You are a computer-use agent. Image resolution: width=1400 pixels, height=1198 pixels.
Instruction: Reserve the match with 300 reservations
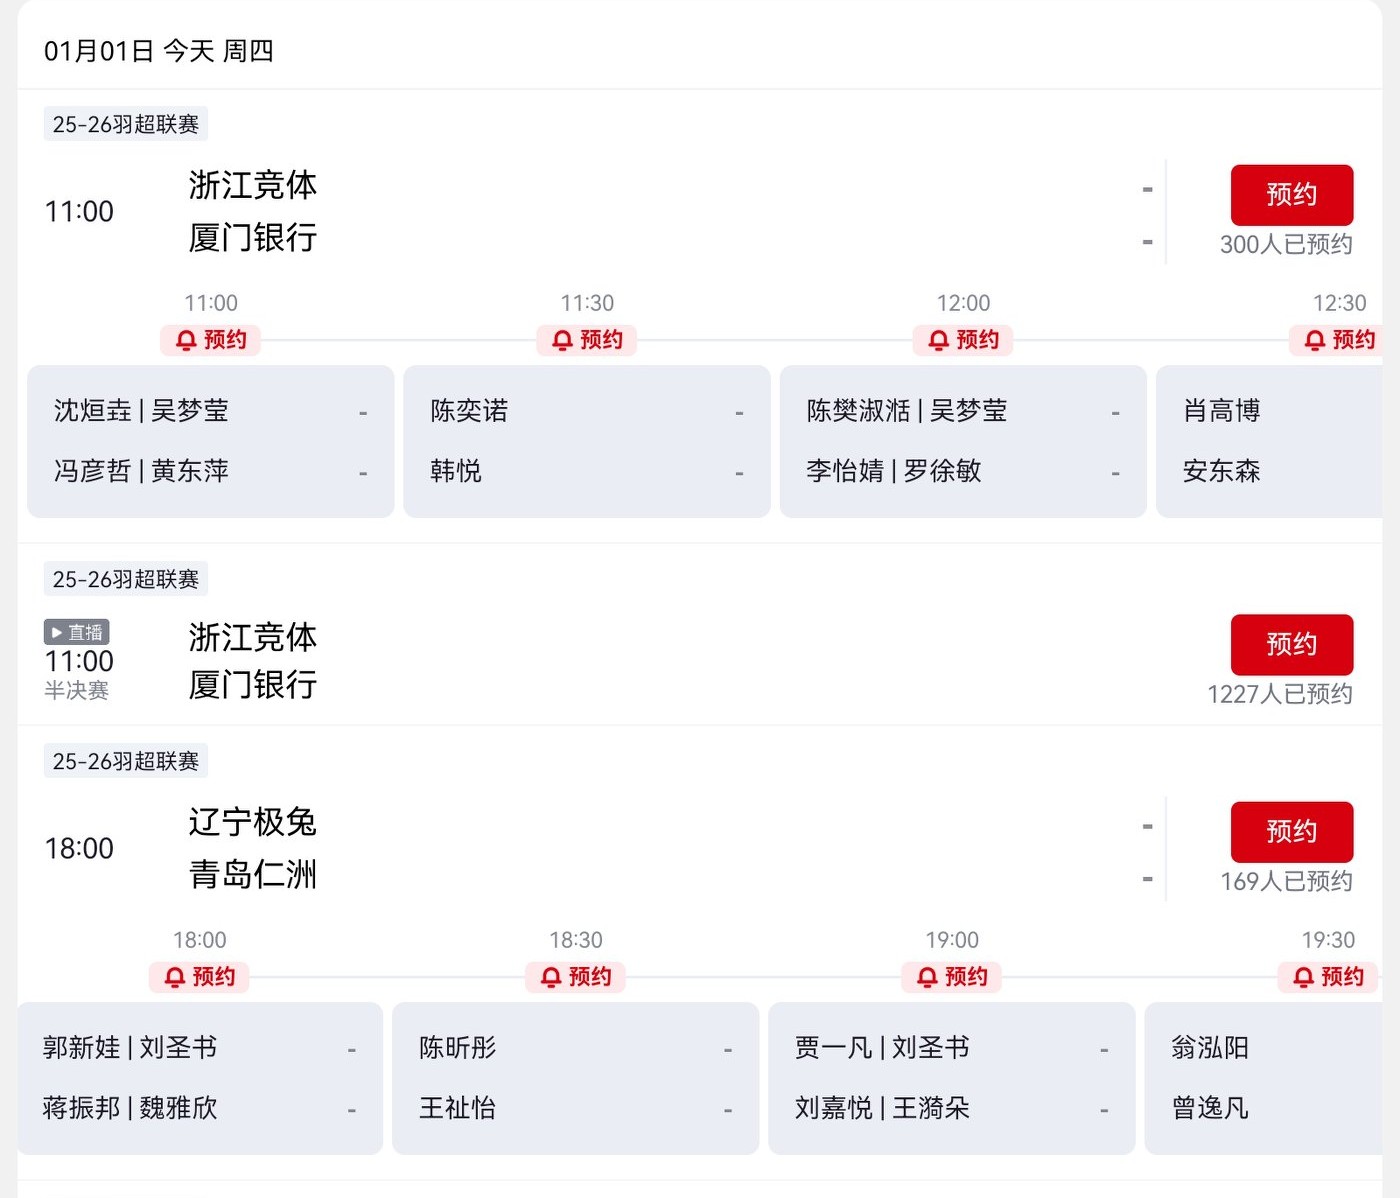coord(1291,195)
